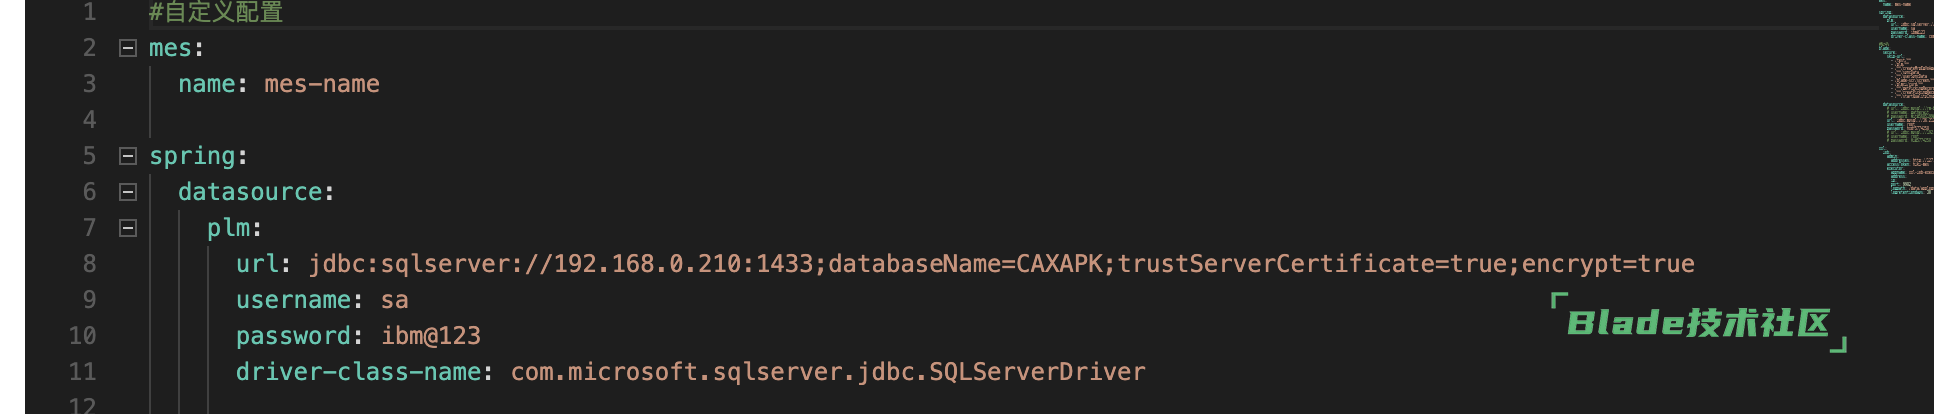Screen dimensions: 1934x414
Task: Click the code minimap preview
Action: pyautogui.click(x=1905, y=100)
